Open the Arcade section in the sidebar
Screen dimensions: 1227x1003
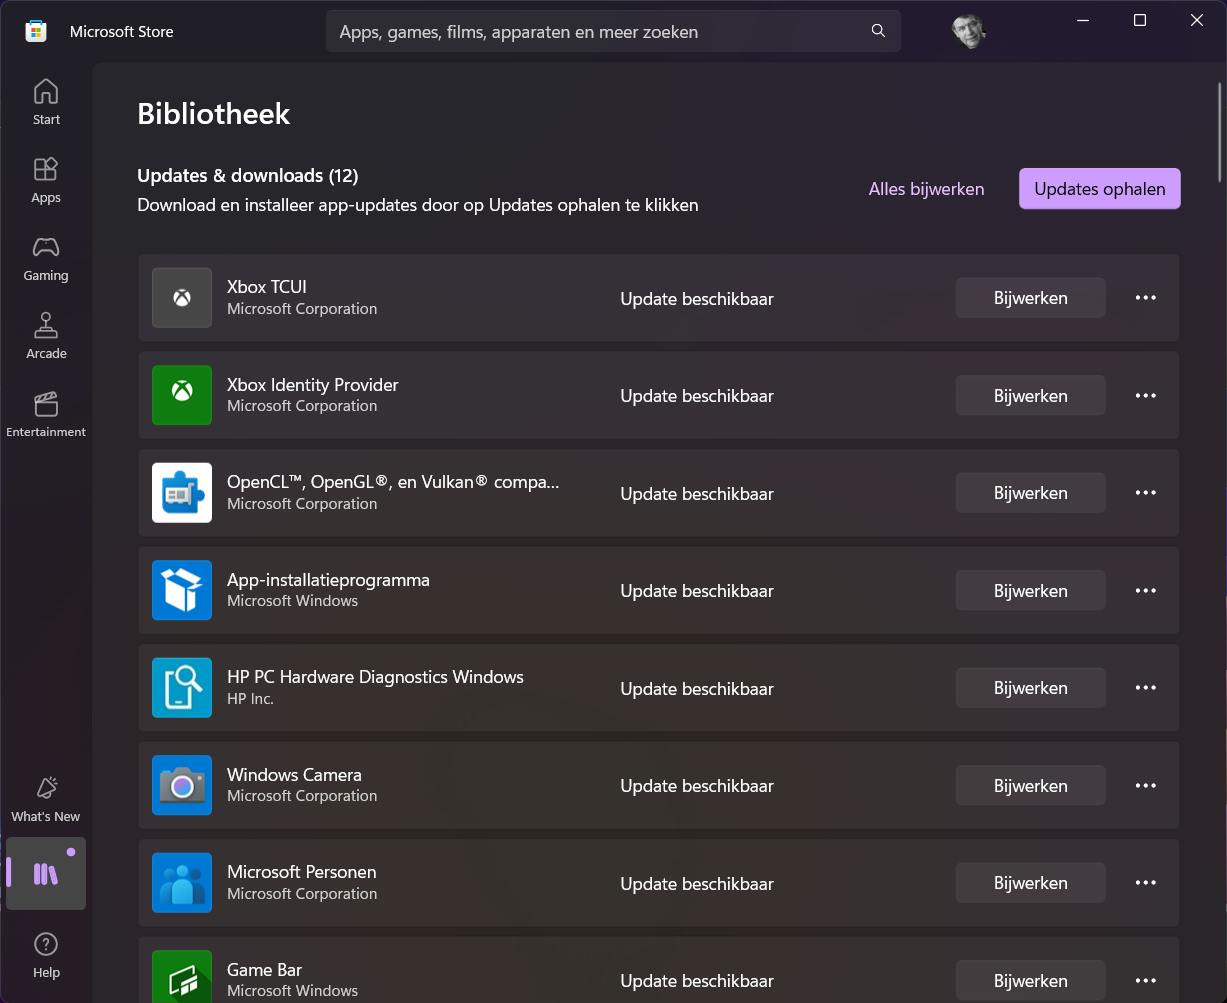click(45, 335)
